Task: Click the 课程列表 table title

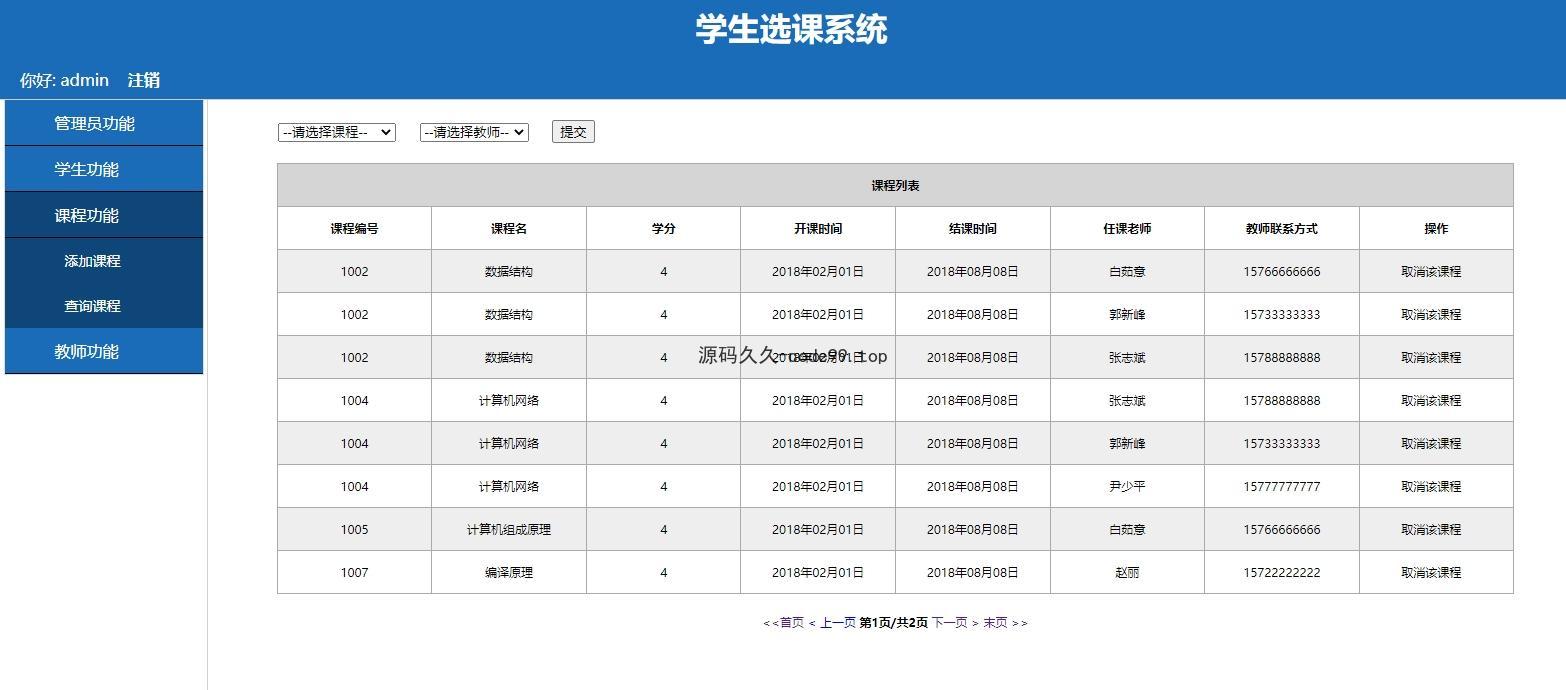Action: pos(895,186)
